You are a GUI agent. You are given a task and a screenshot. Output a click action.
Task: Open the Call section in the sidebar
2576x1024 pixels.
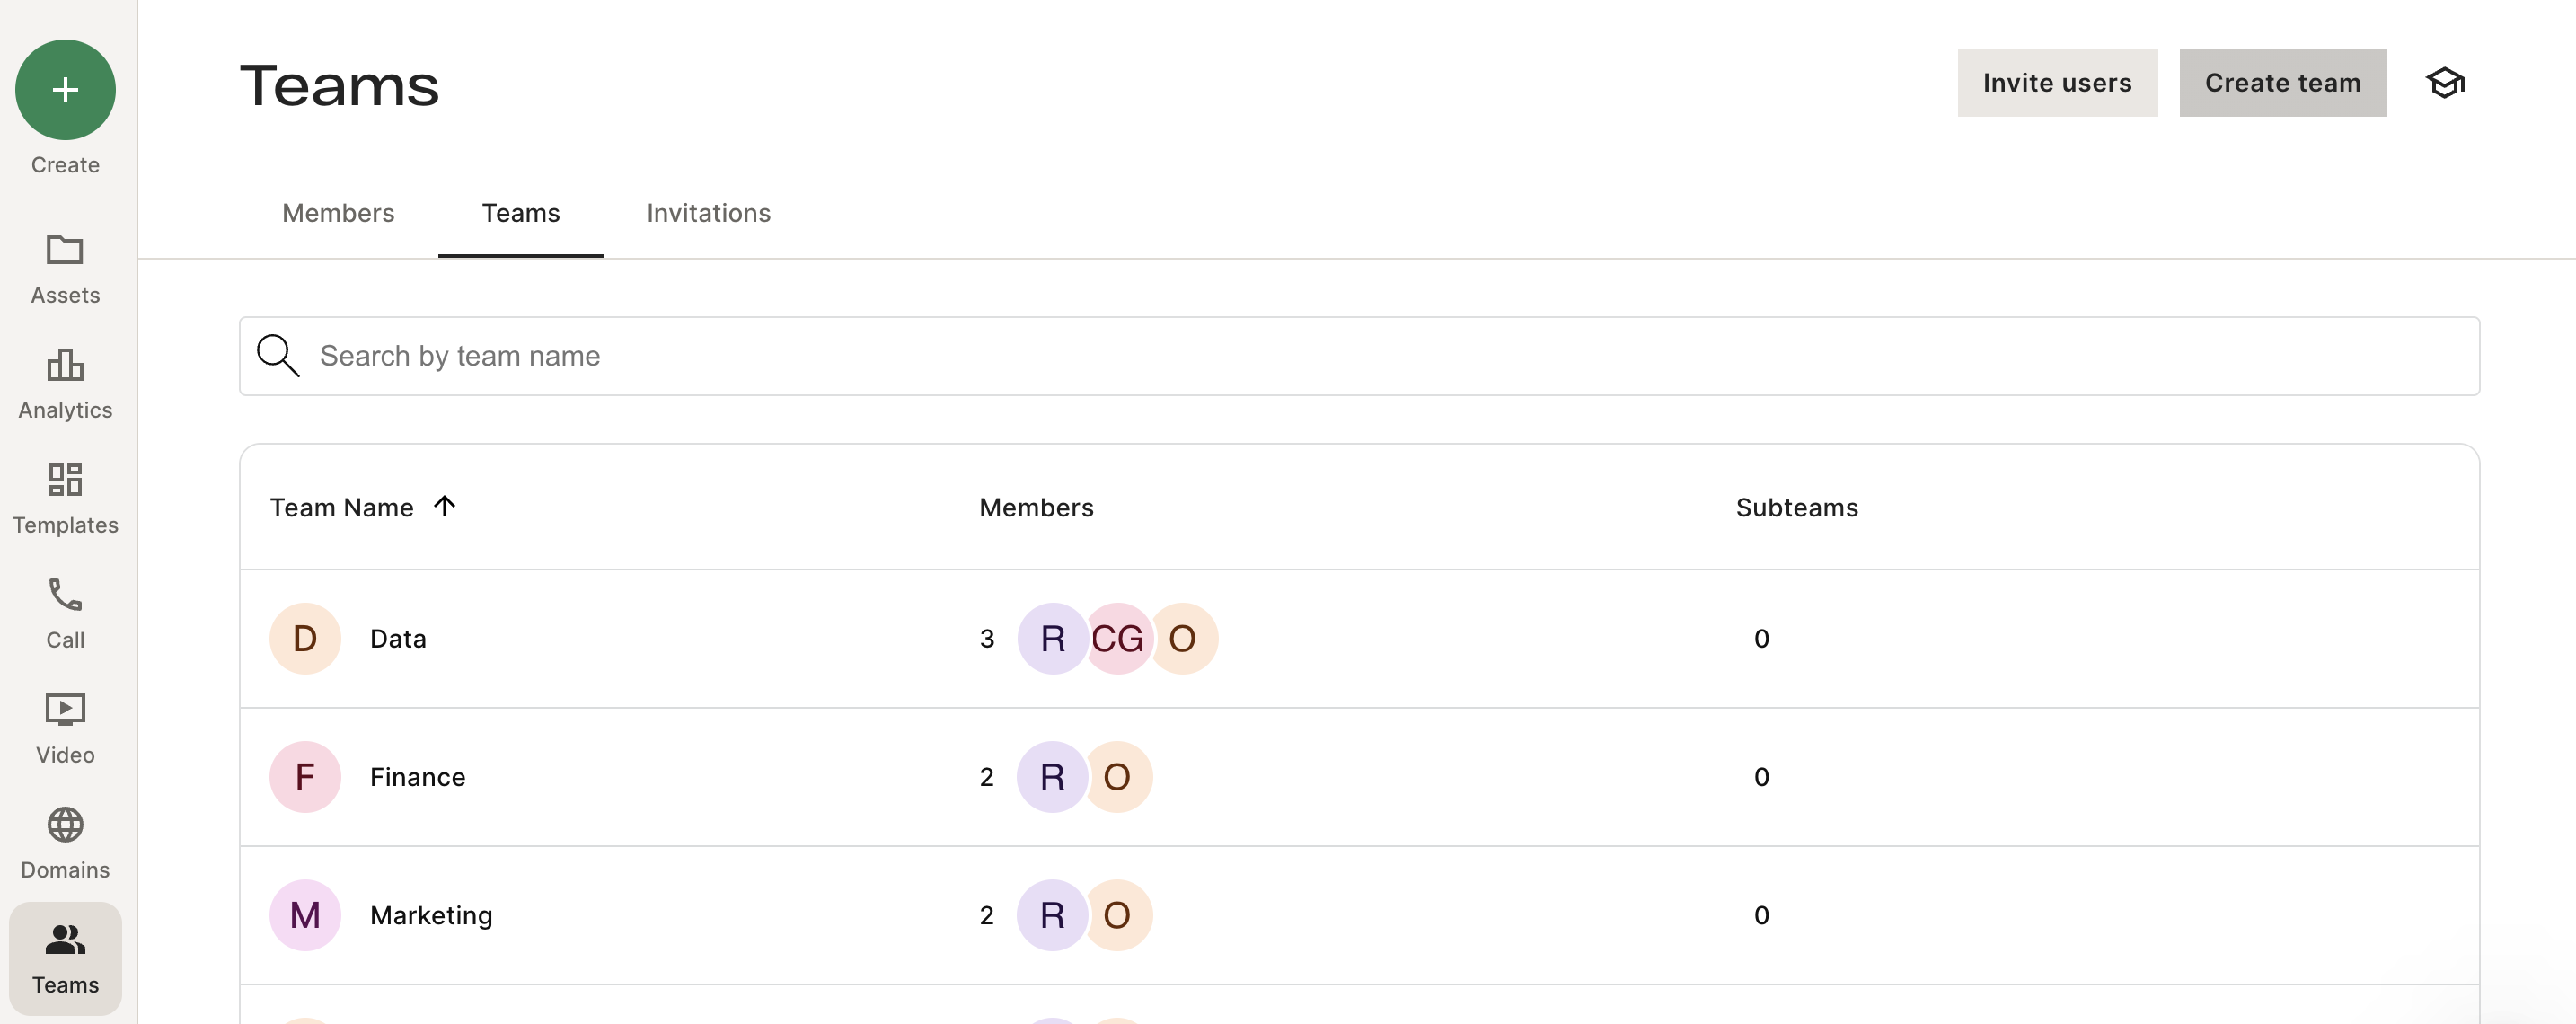[65, 614]
